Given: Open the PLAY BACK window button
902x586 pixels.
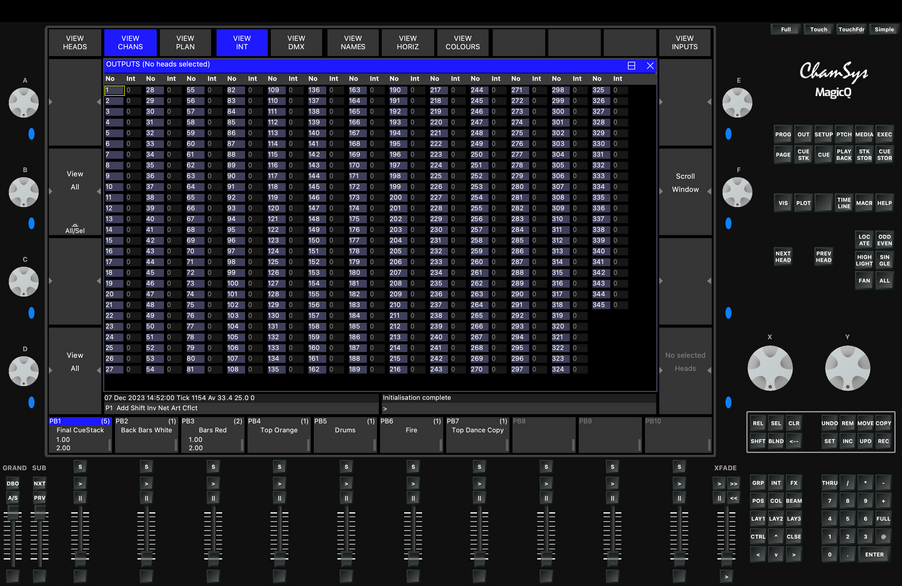Looking at the screenshot, I should 844,155.
